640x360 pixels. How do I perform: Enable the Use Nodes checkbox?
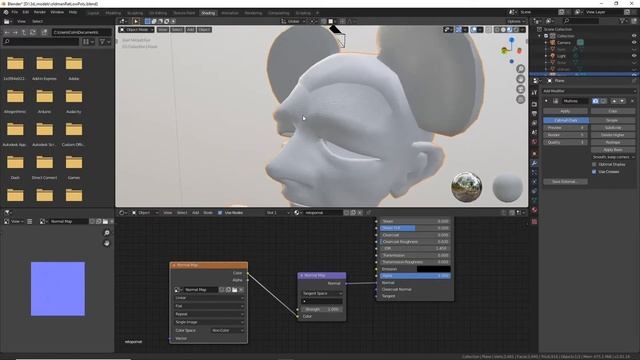(x=220, y=213)
